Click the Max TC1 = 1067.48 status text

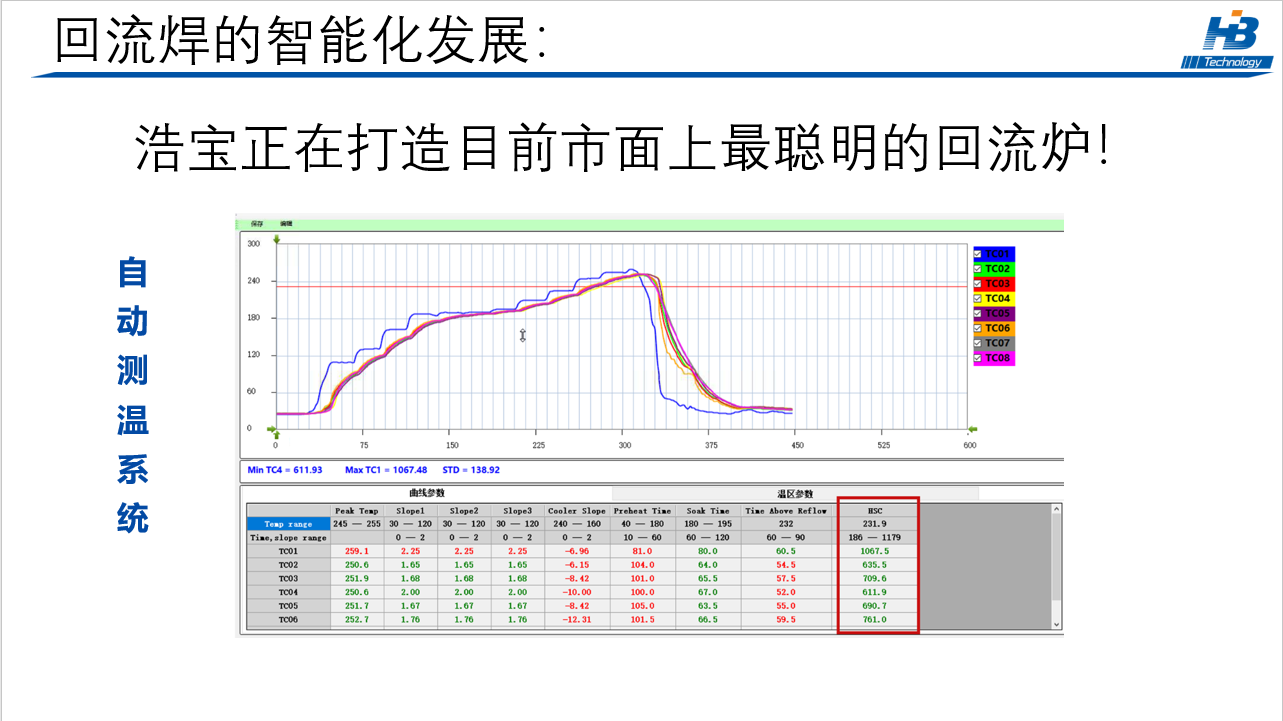[386, 470]
